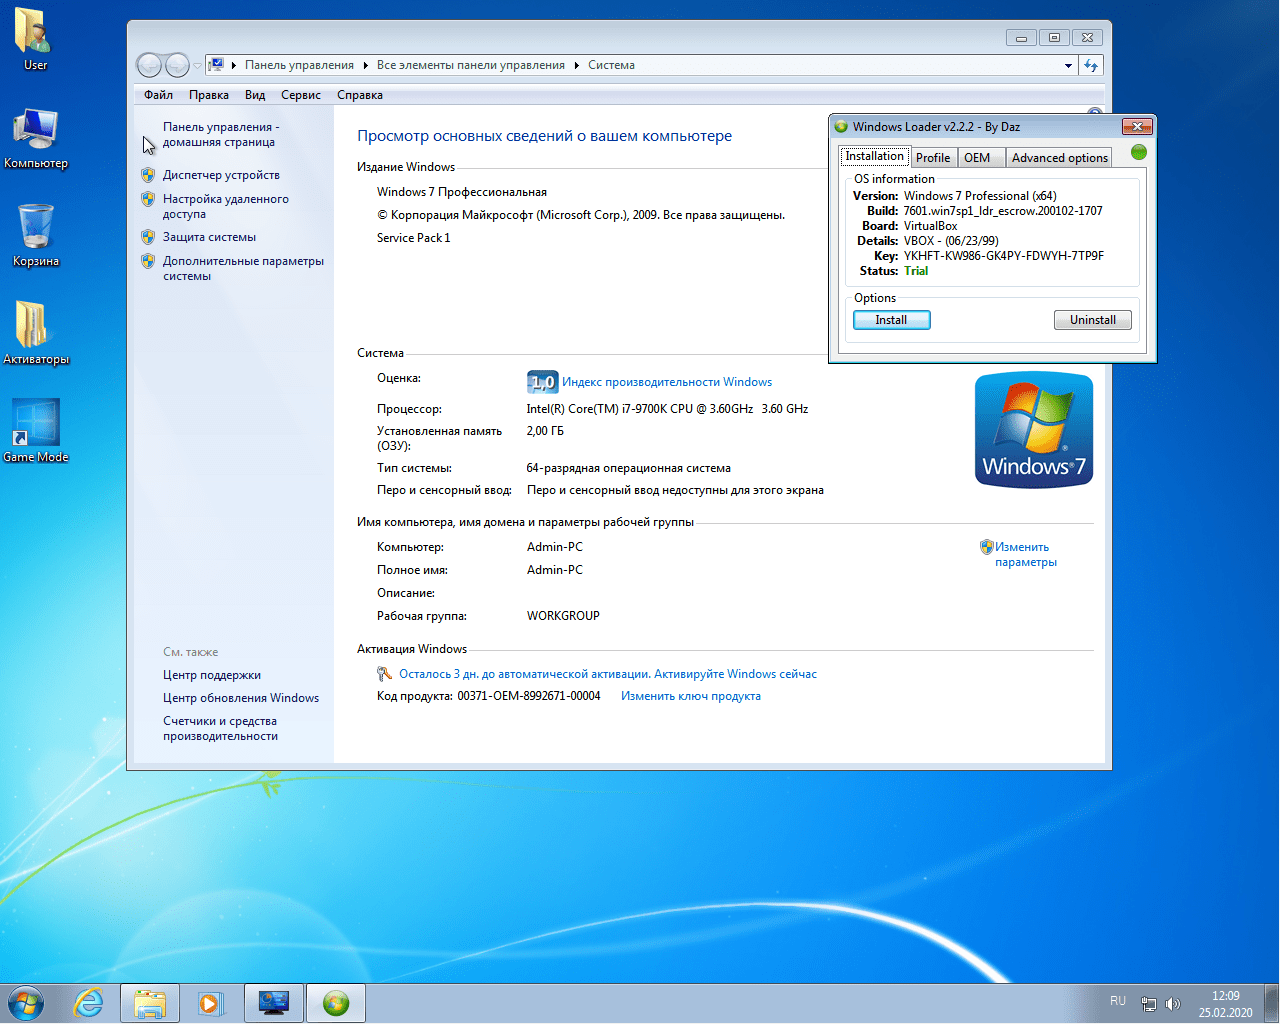The image size is (1280, 1024).
Task: Click the WORKGROUP value
Action: click(563, 616)
